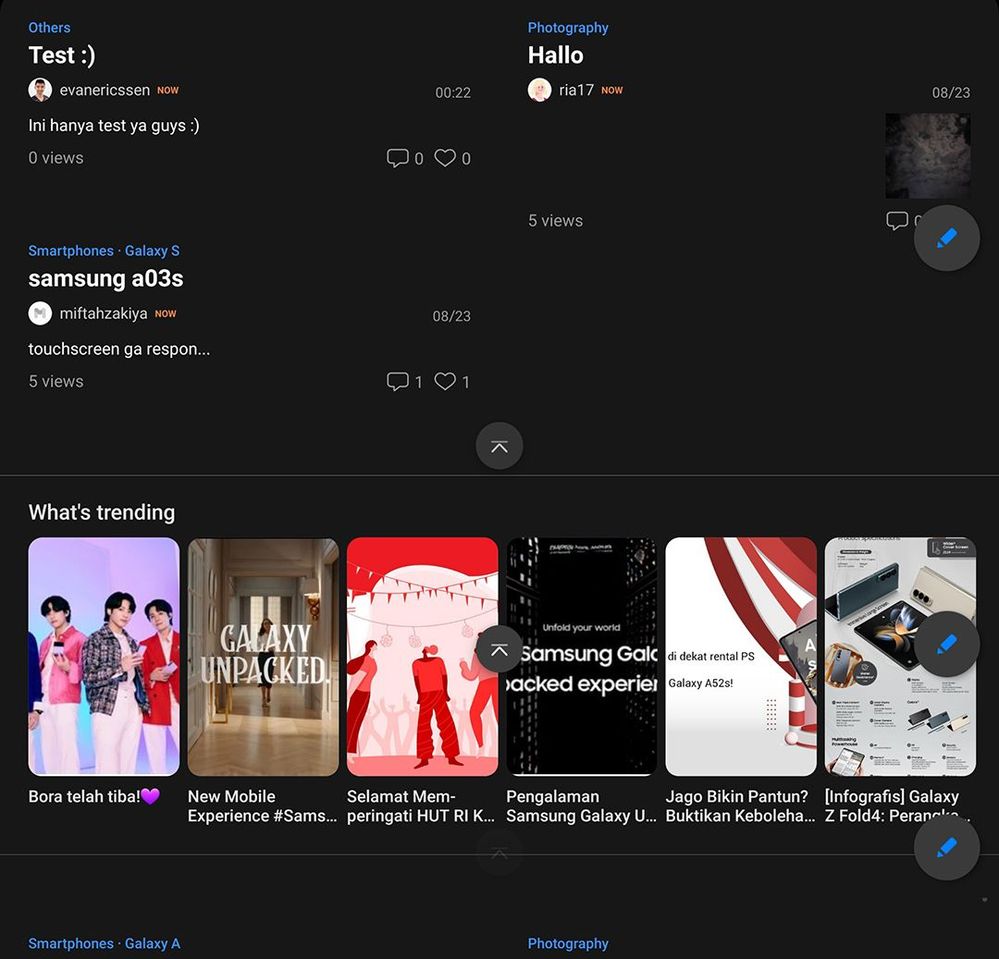This screenshot has height=959, width=999.
Task: Click the username miftahzakiya
Action: 103,313
